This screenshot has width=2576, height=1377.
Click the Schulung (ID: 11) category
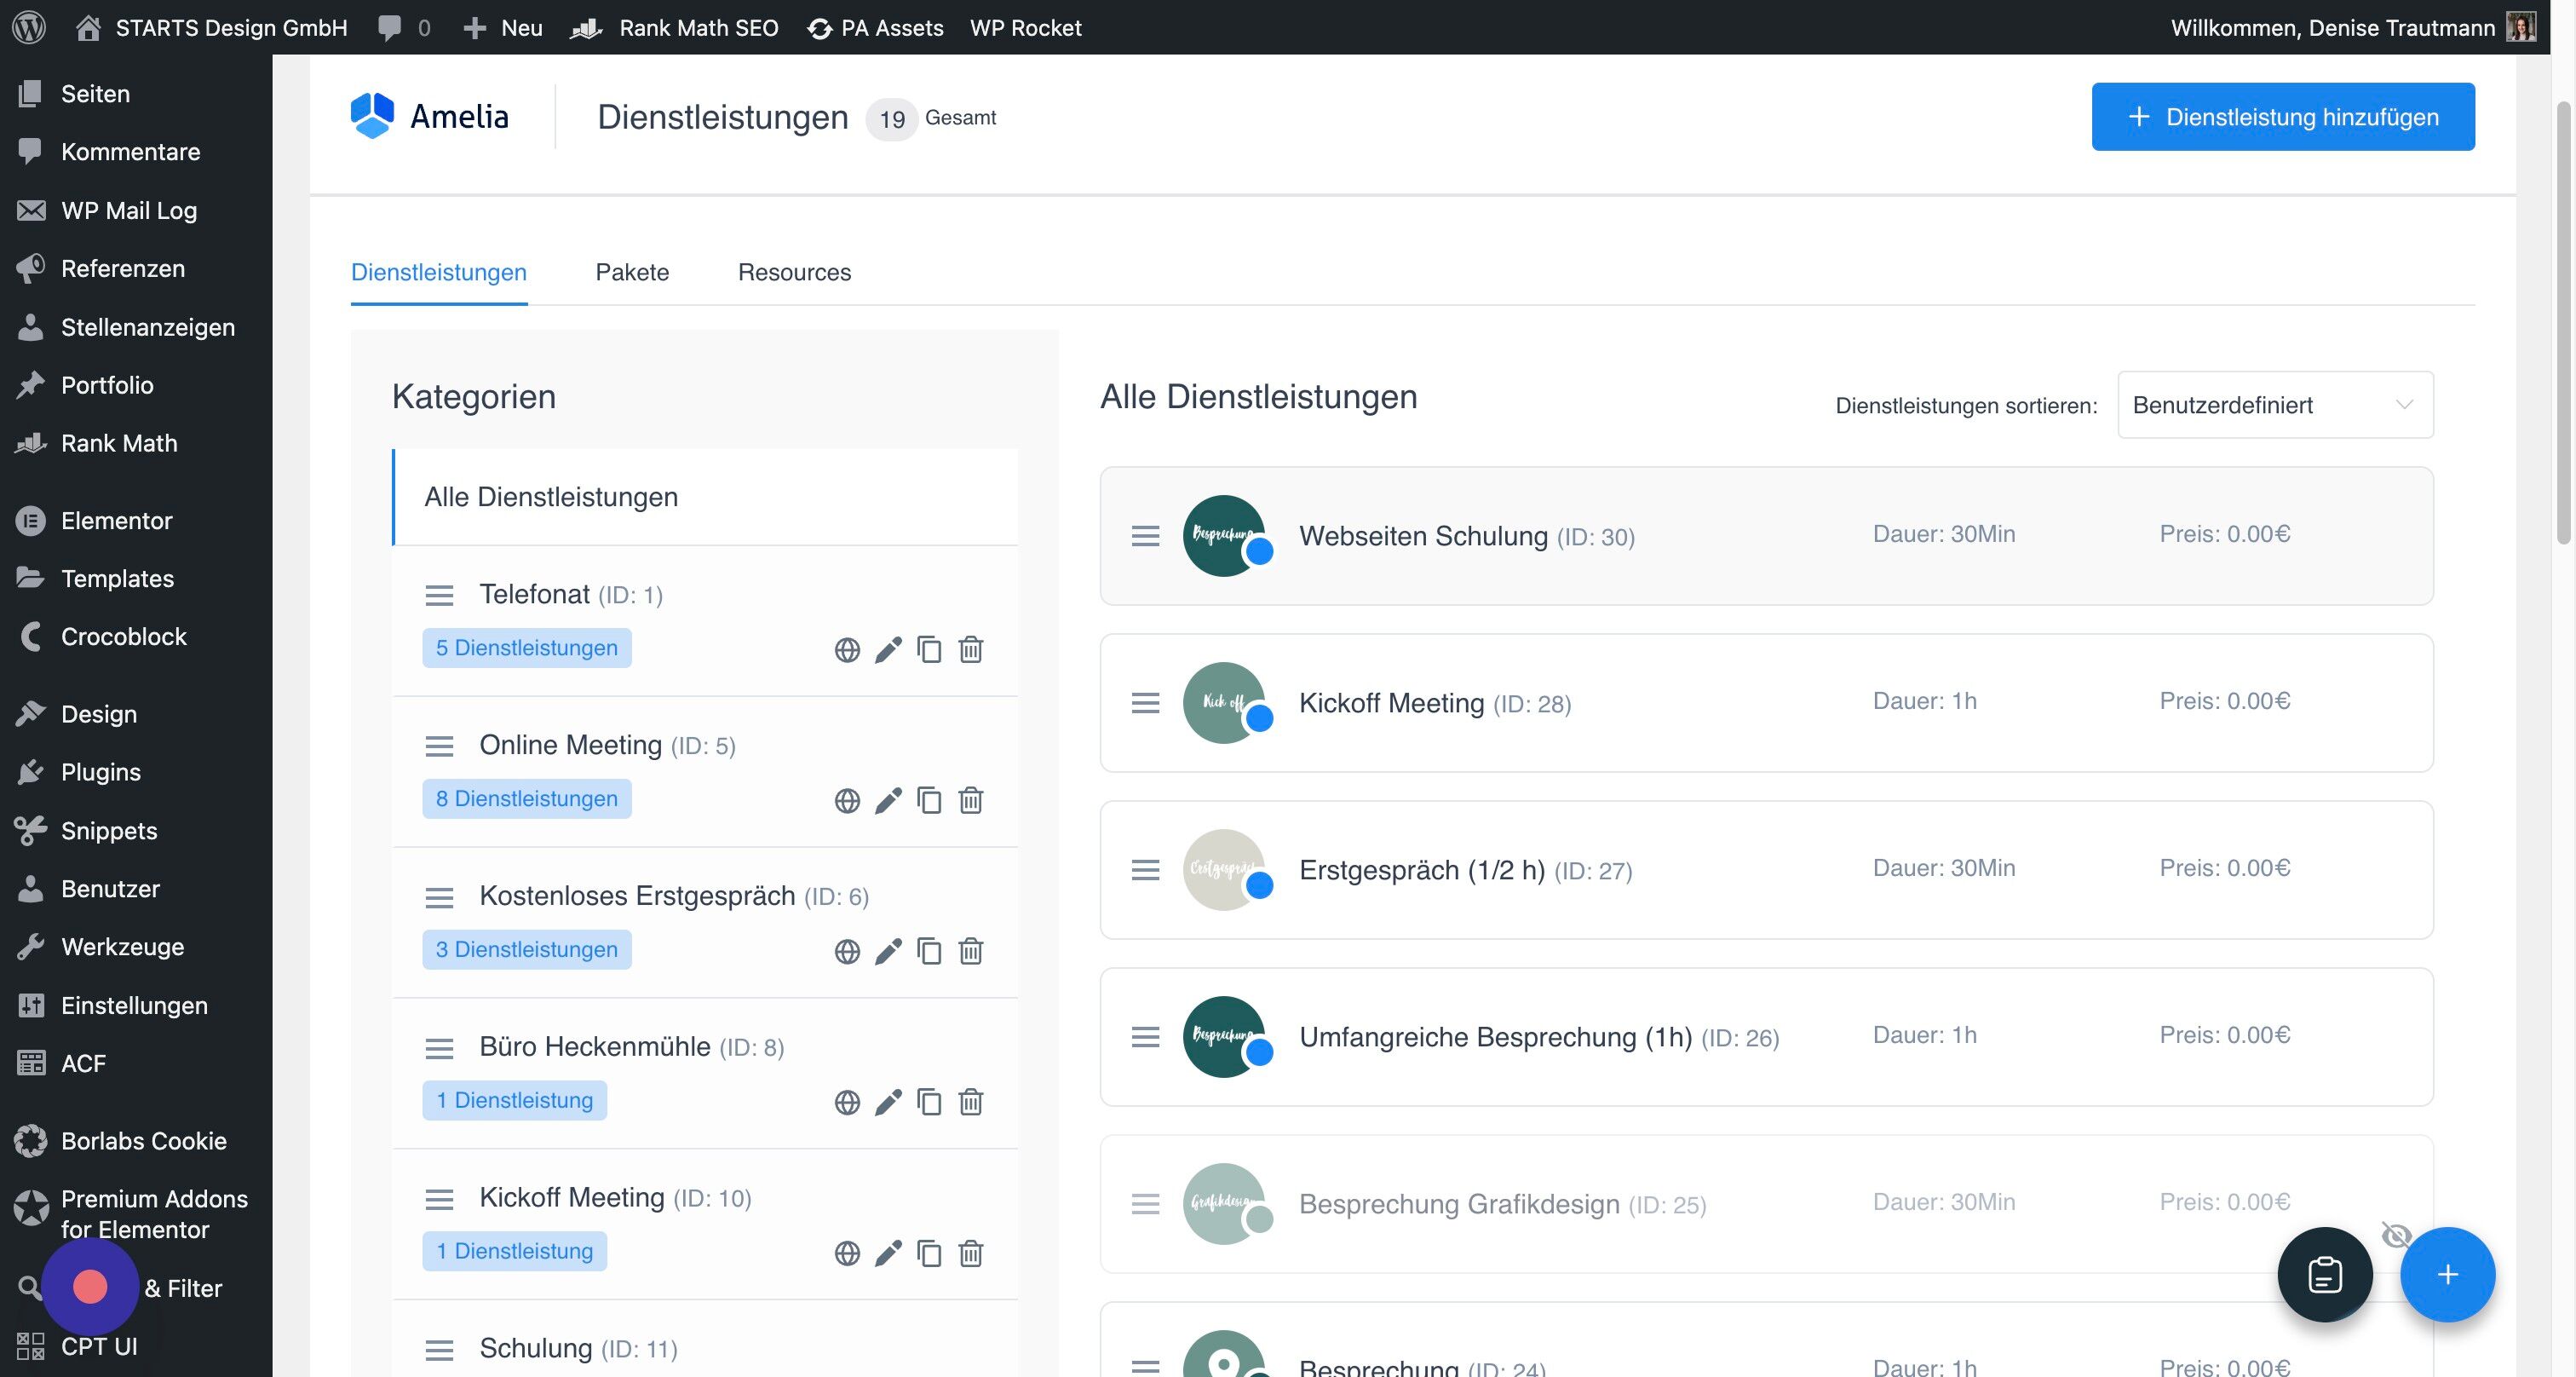(578, 1349)
